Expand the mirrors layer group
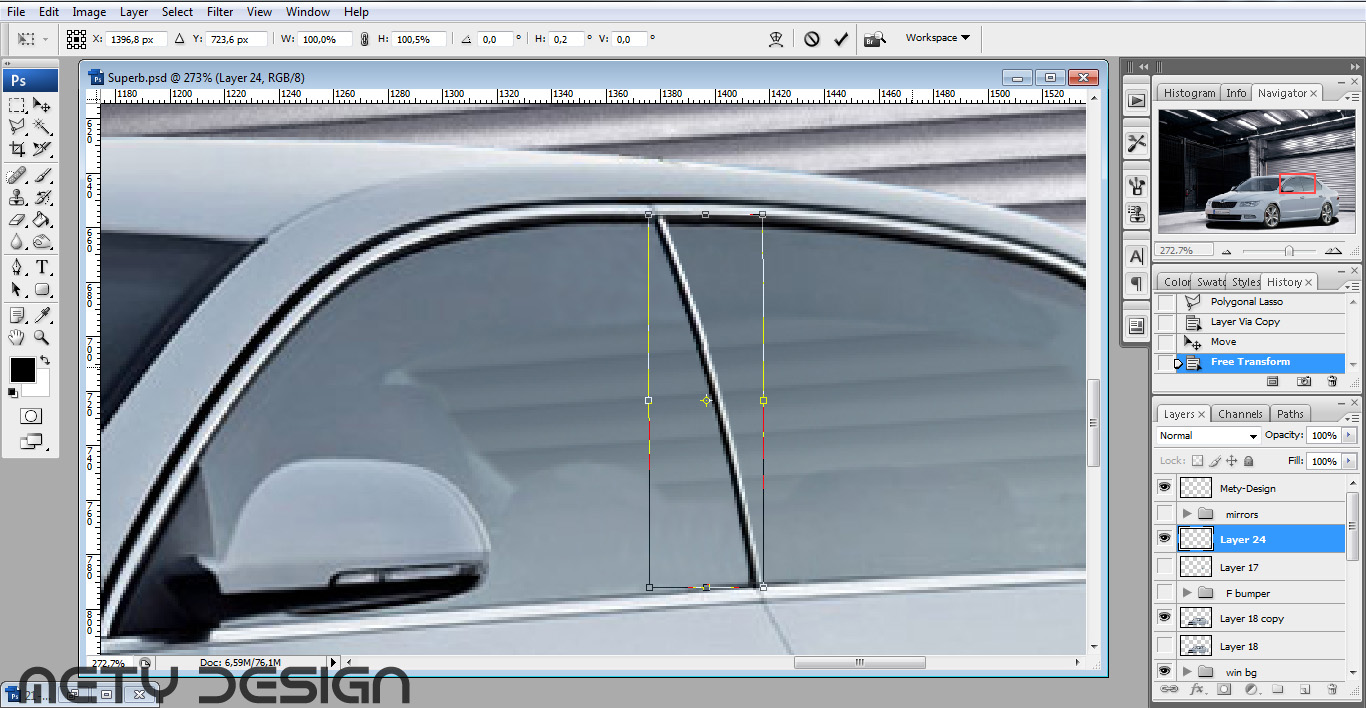Image resolution: width=1366 pixels, height=708 pixels. tap(1187, 514)
